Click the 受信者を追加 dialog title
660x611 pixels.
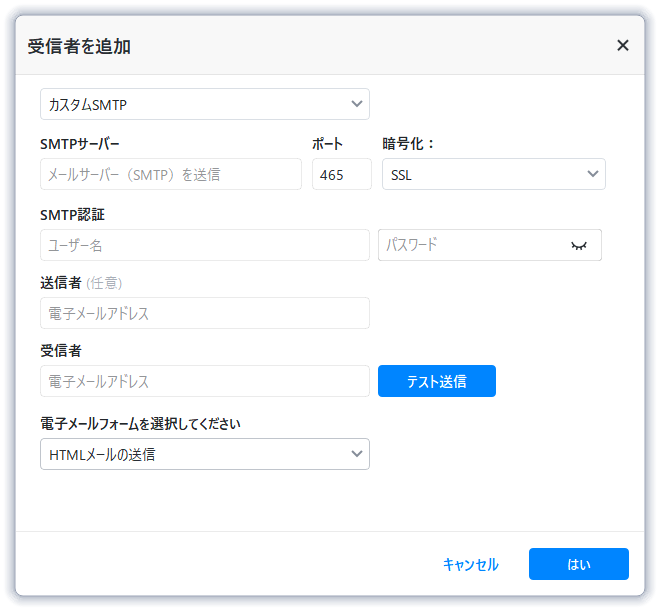pos(79,46)
